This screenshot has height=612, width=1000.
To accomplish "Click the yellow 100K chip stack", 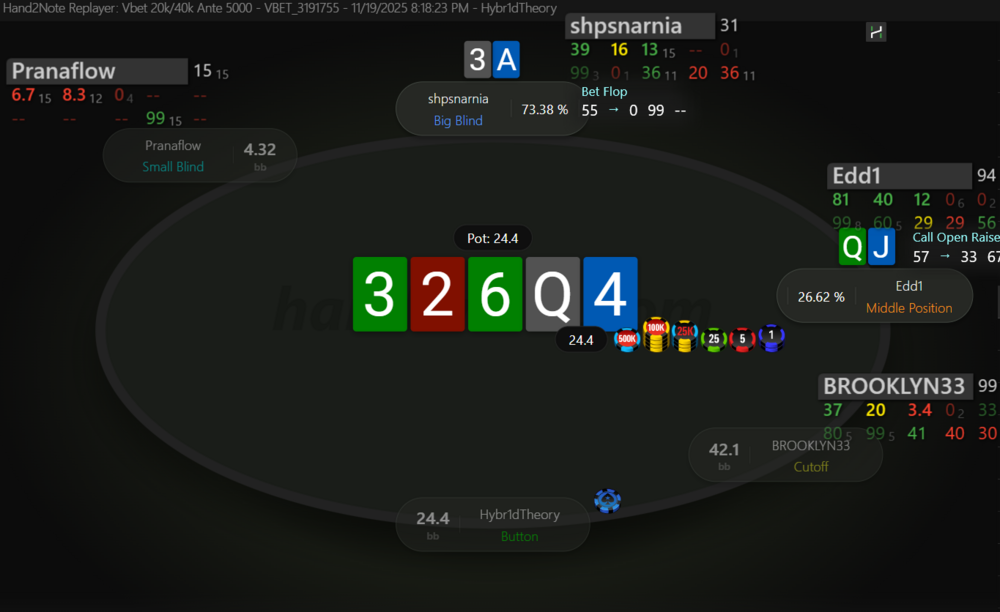I will (x=656, y=335).
